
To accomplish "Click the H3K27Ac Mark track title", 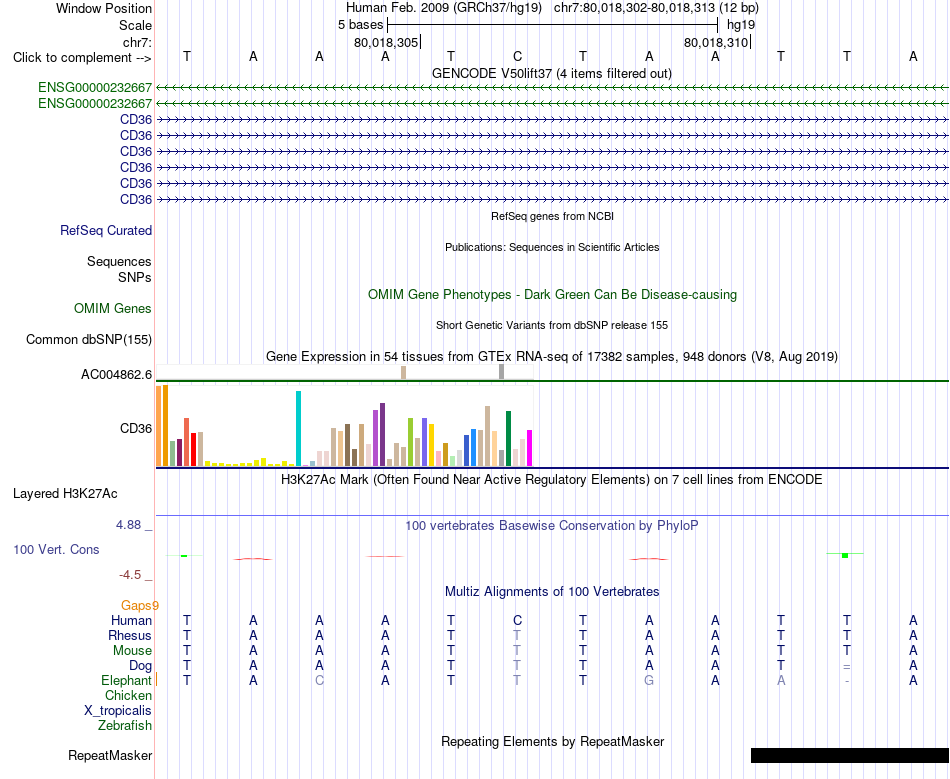I will (551, 480).
